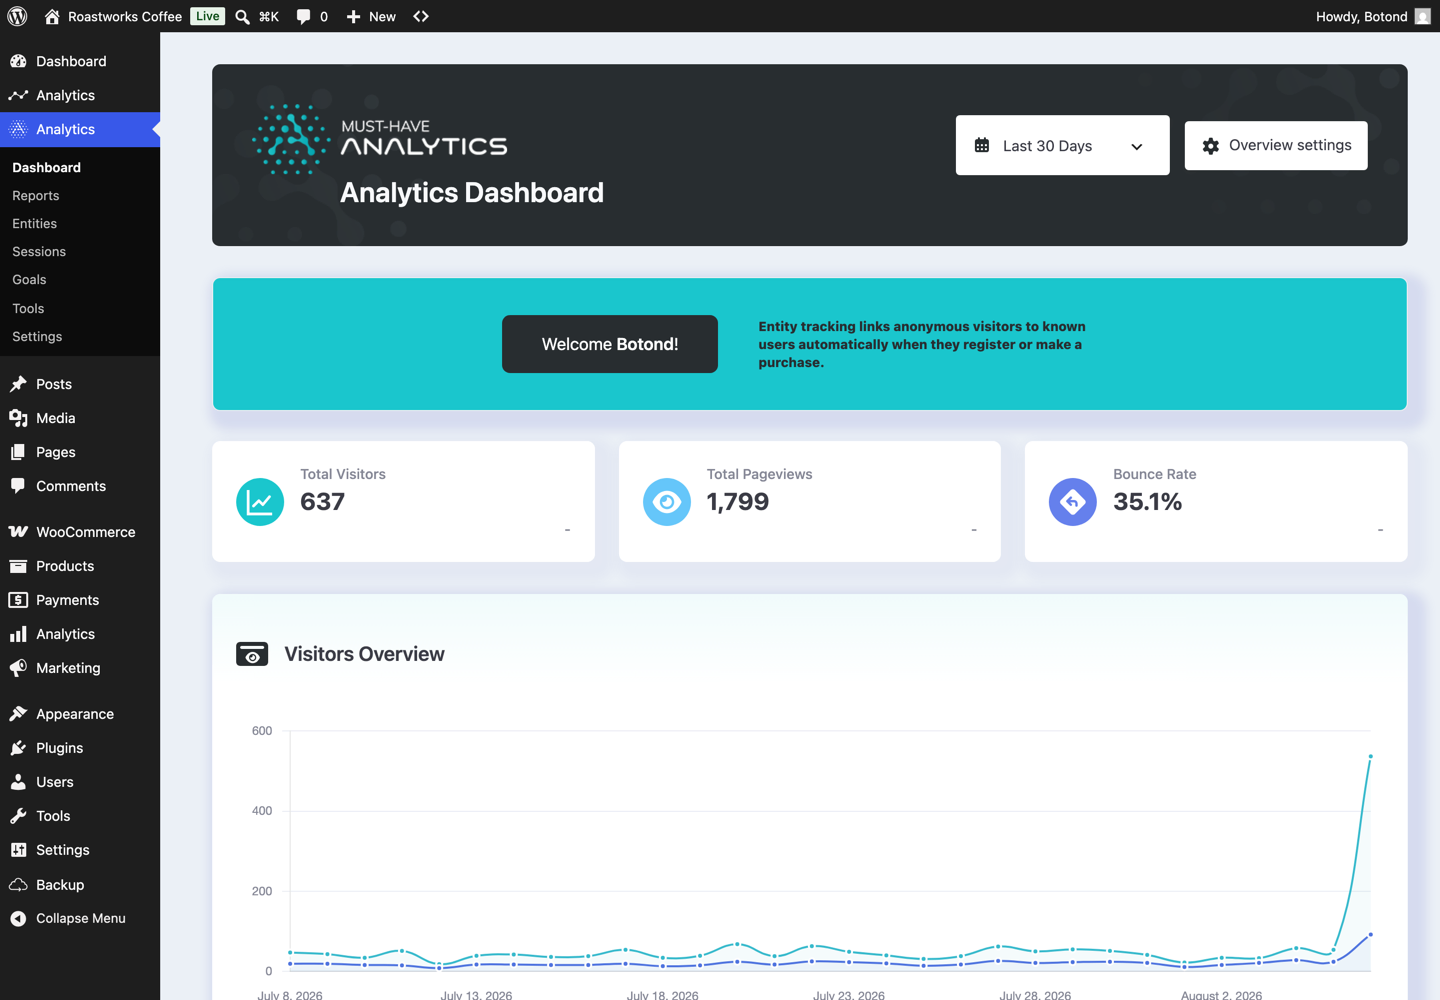The width and height of the screenshot is (1440, 1000).
Task: Click the July 18, 2026 axis label
Action: [x=663, y=995]
